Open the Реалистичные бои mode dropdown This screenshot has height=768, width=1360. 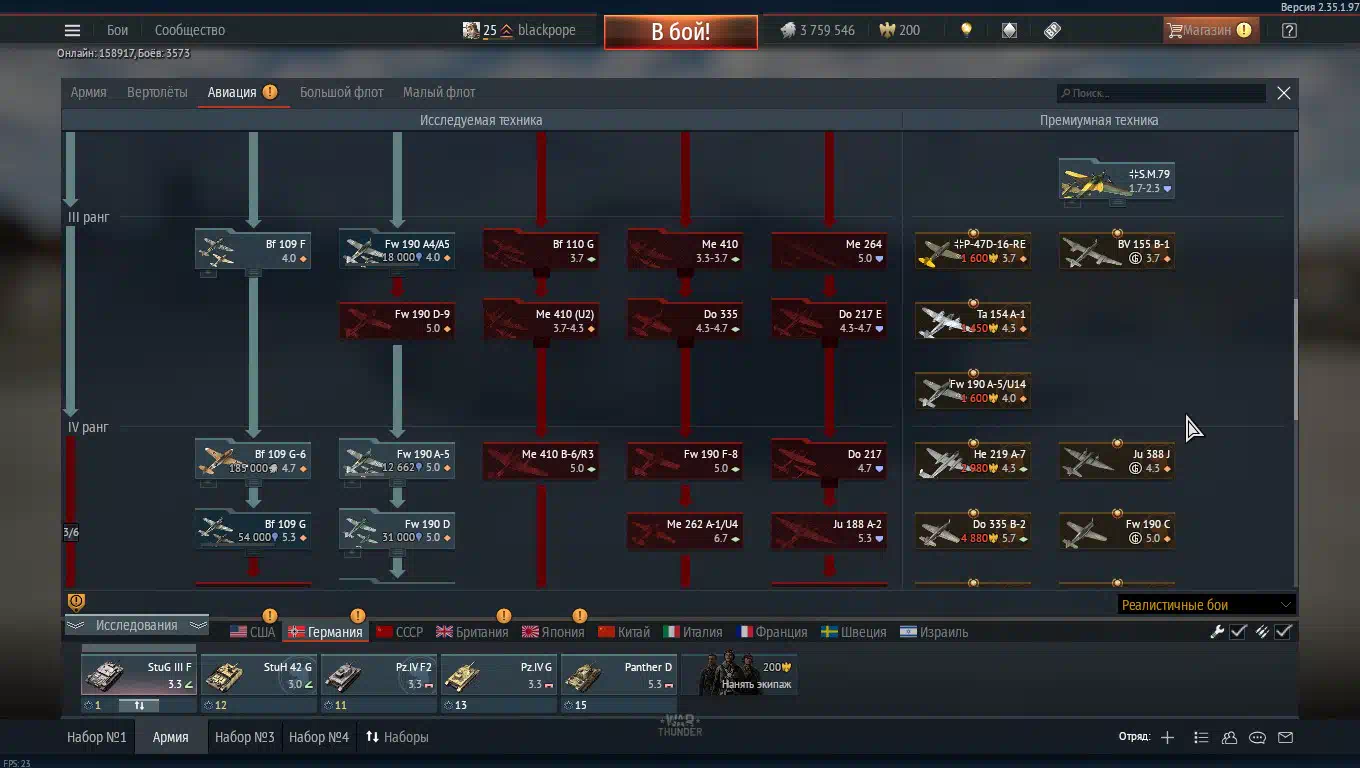tap(1207, 604)
